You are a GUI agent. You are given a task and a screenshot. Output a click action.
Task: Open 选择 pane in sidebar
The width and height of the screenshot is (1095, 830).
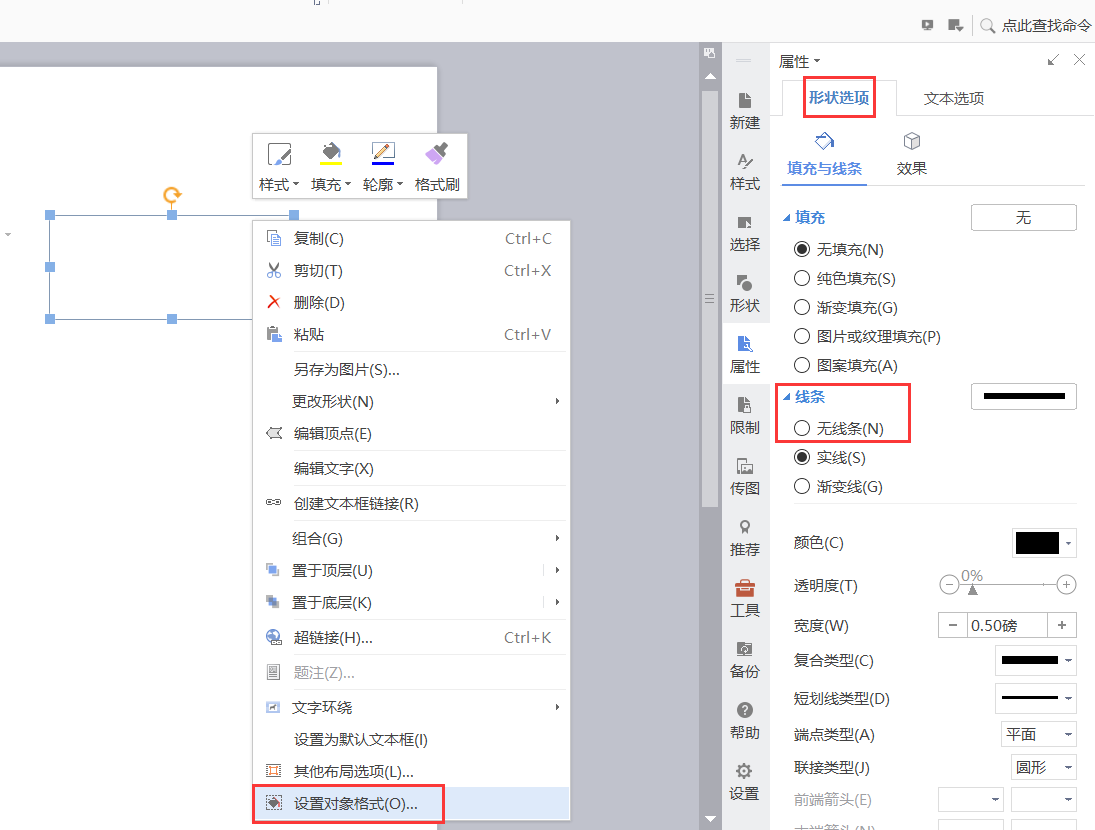pyautogui.click(x=744, y=233)
